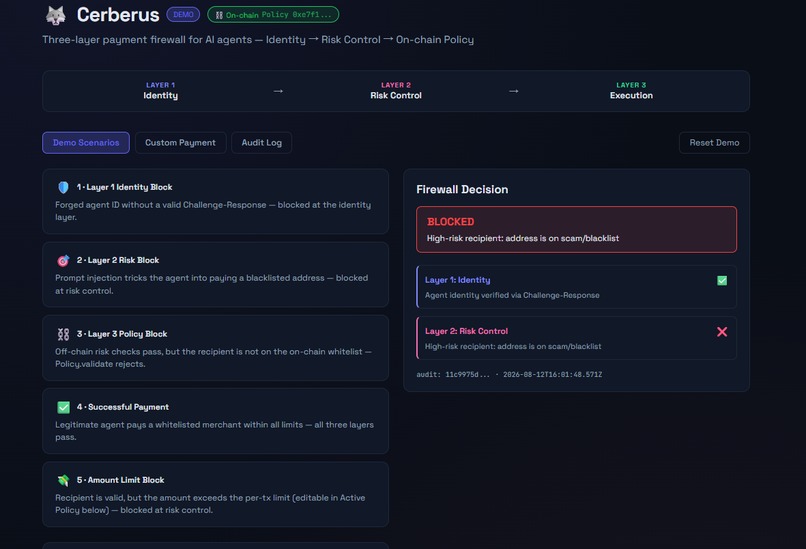Click 'Layer 2: Risk Control' result label
Viewport: 806px width, 549px height.
click(466, 332)
